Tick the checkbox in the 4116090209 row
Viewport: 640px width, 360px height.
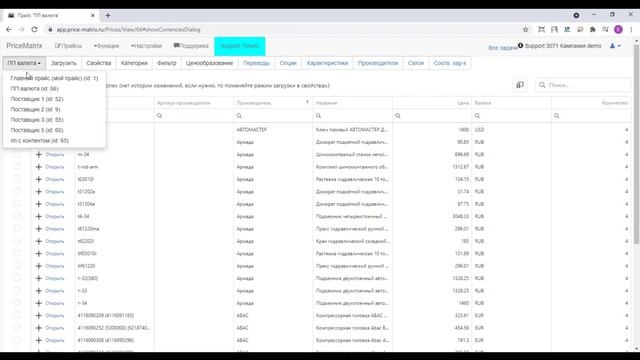tap(17, 315)
